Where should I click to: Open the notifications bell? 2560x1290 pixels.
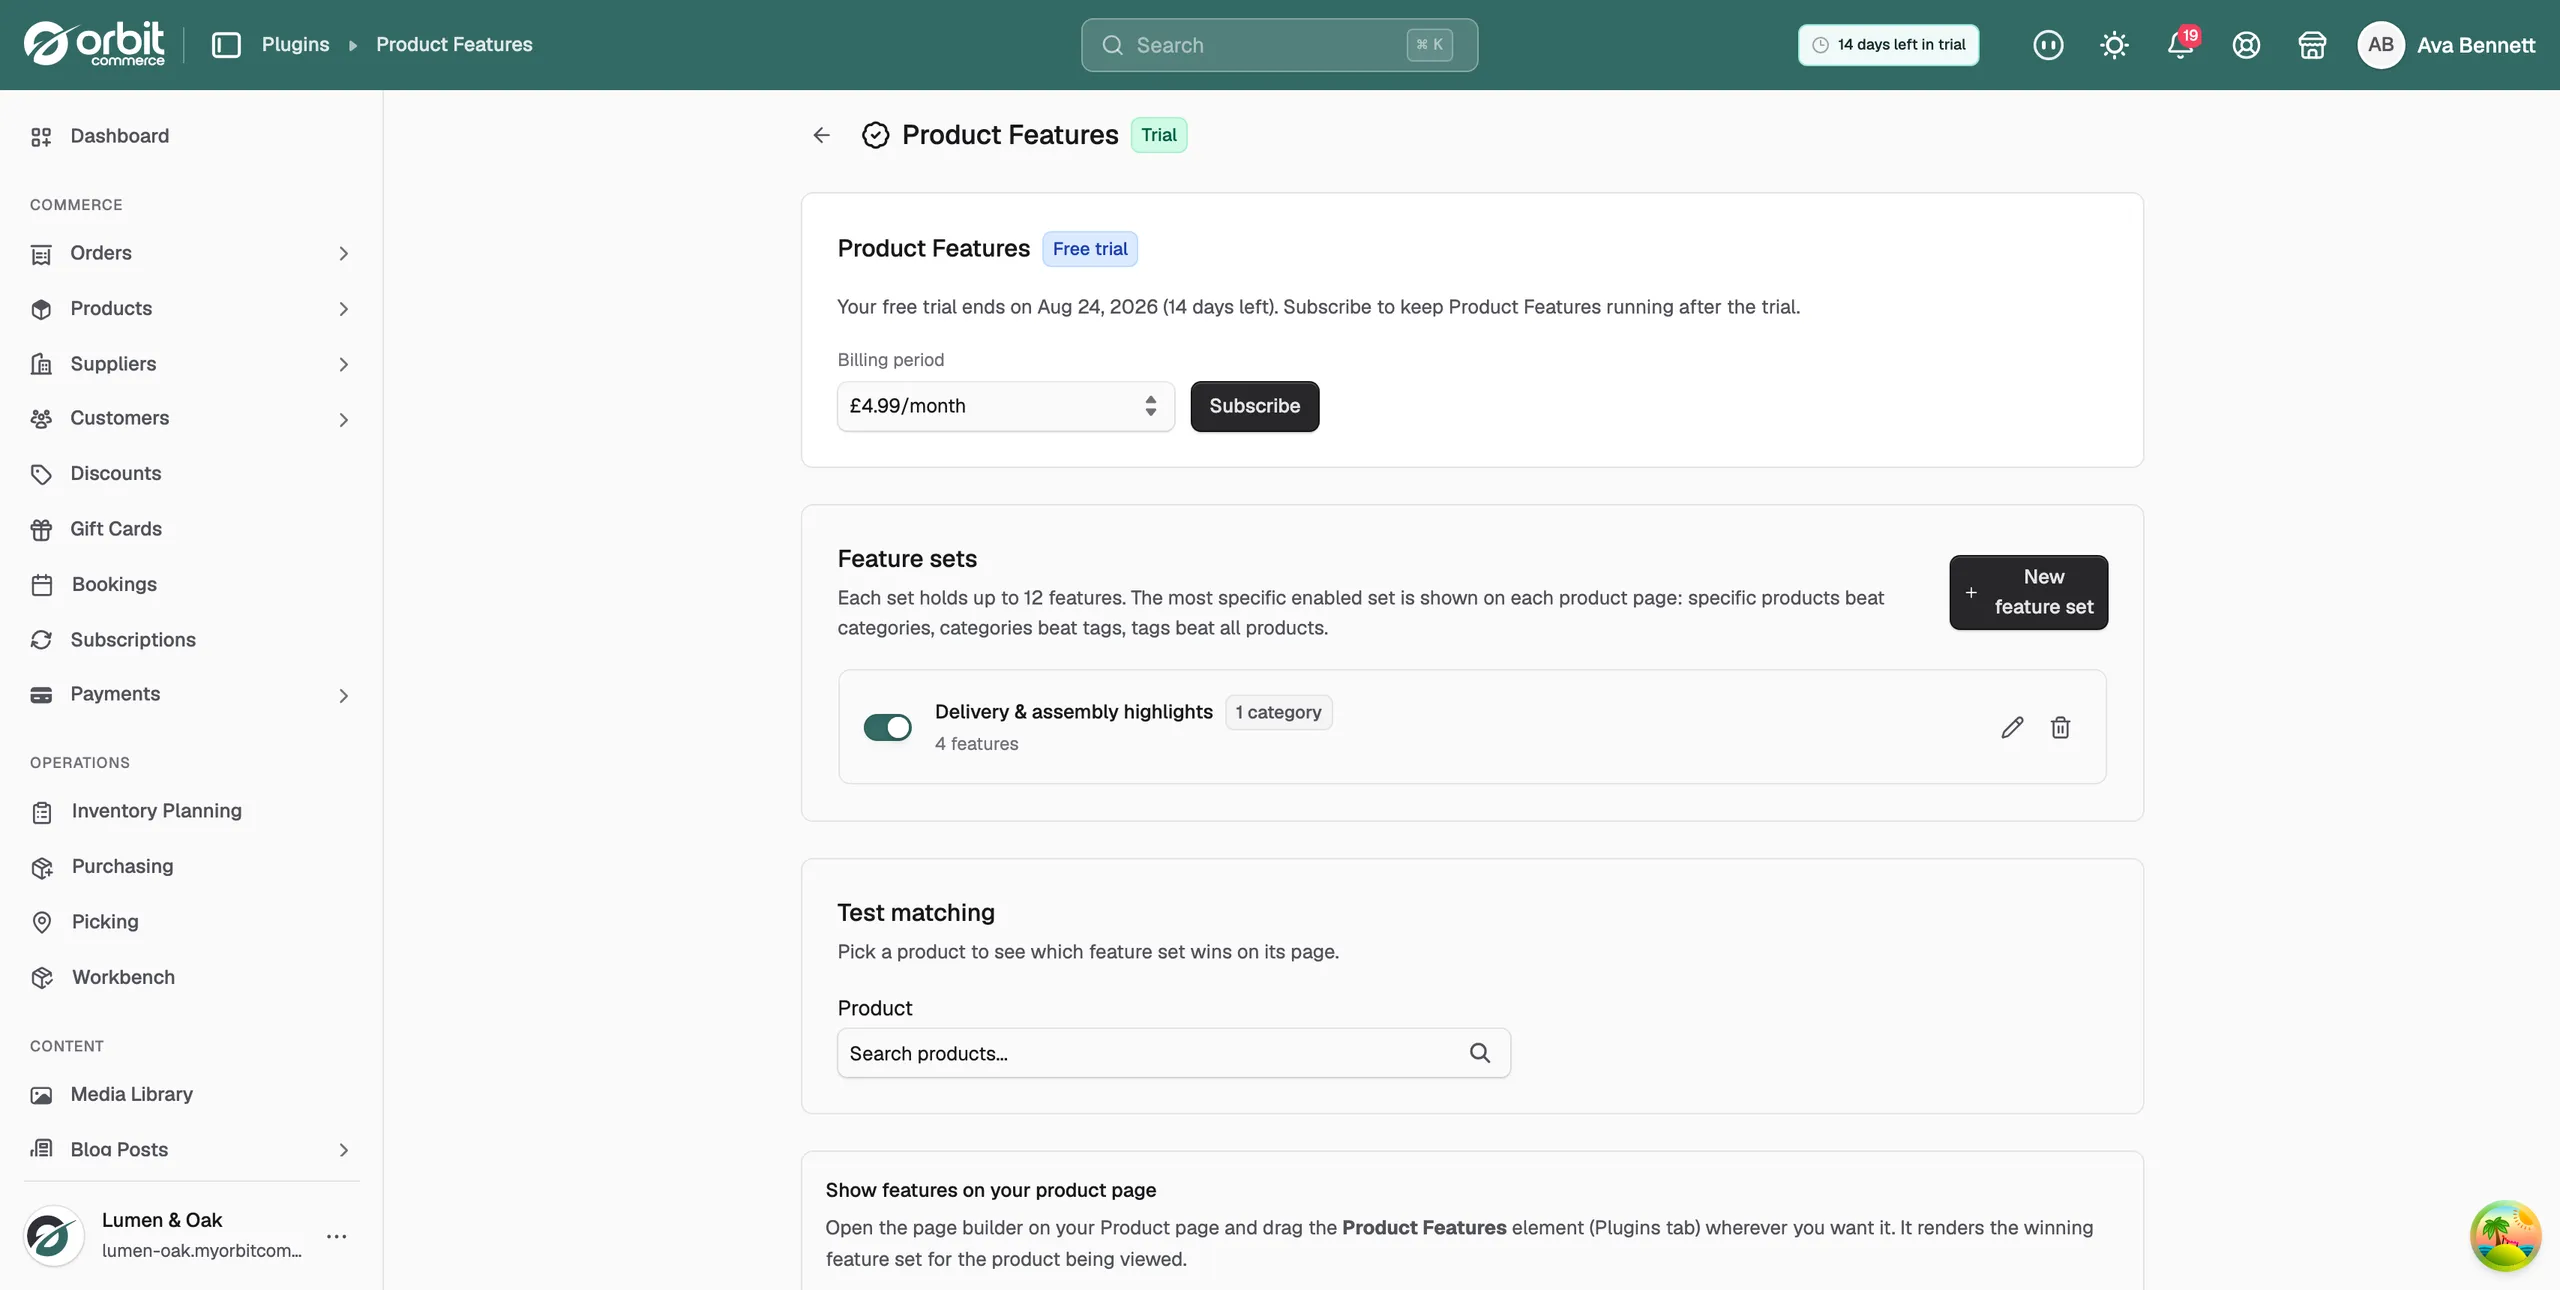(2180, 45)
